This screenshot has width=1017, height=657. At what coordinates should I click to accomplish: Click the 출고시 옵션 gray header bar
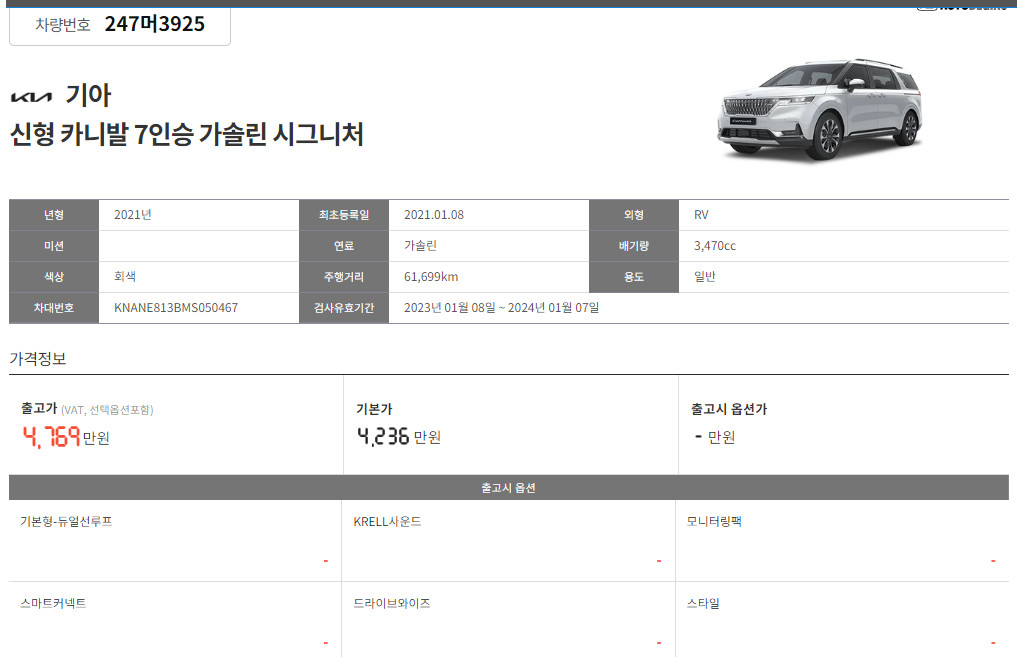pyautogui.click(x=508, y=488)
